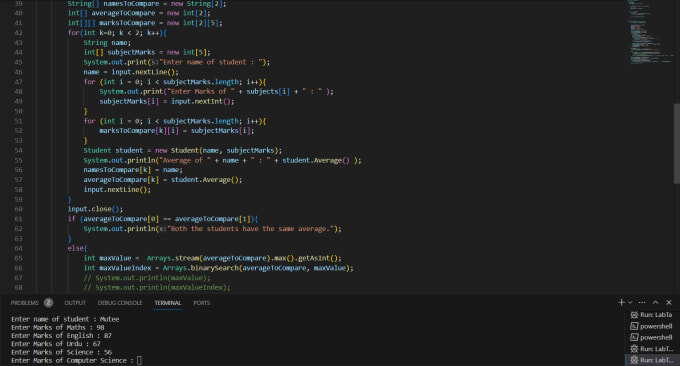This screenshot has width=680, height=366.
Task: Open the DEBUG CONSOLE tab
Action: click(x=120, y=303)
